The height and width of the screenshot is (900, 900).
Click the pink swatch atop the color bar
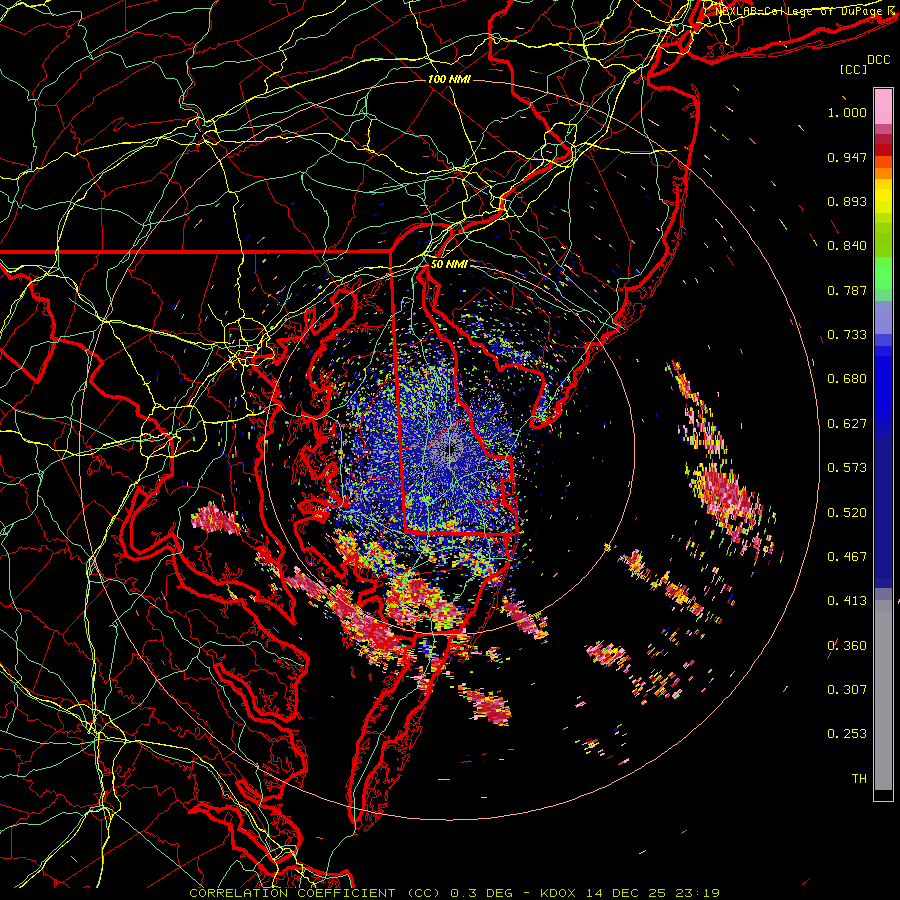(x=883, y=106)
